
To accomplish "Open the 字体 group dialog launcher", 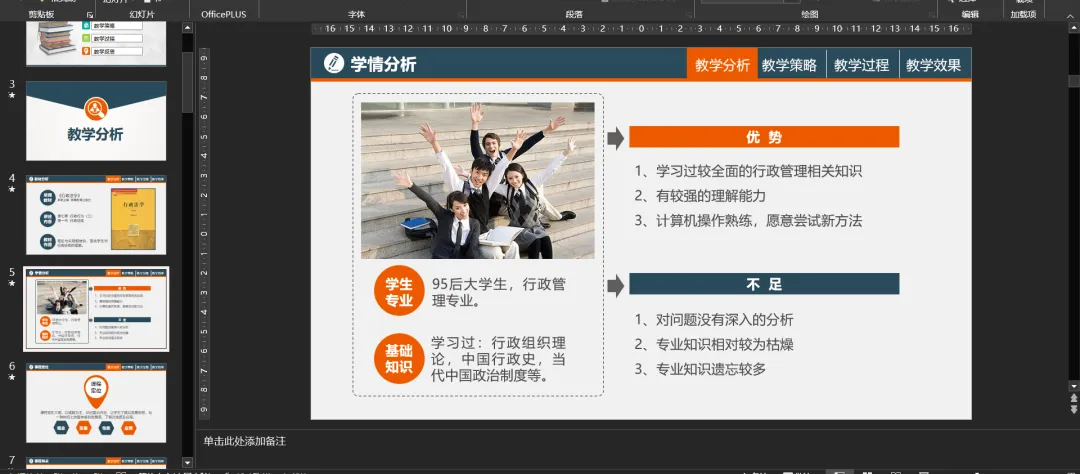I will pyautogui.click(x=459, y=14).
